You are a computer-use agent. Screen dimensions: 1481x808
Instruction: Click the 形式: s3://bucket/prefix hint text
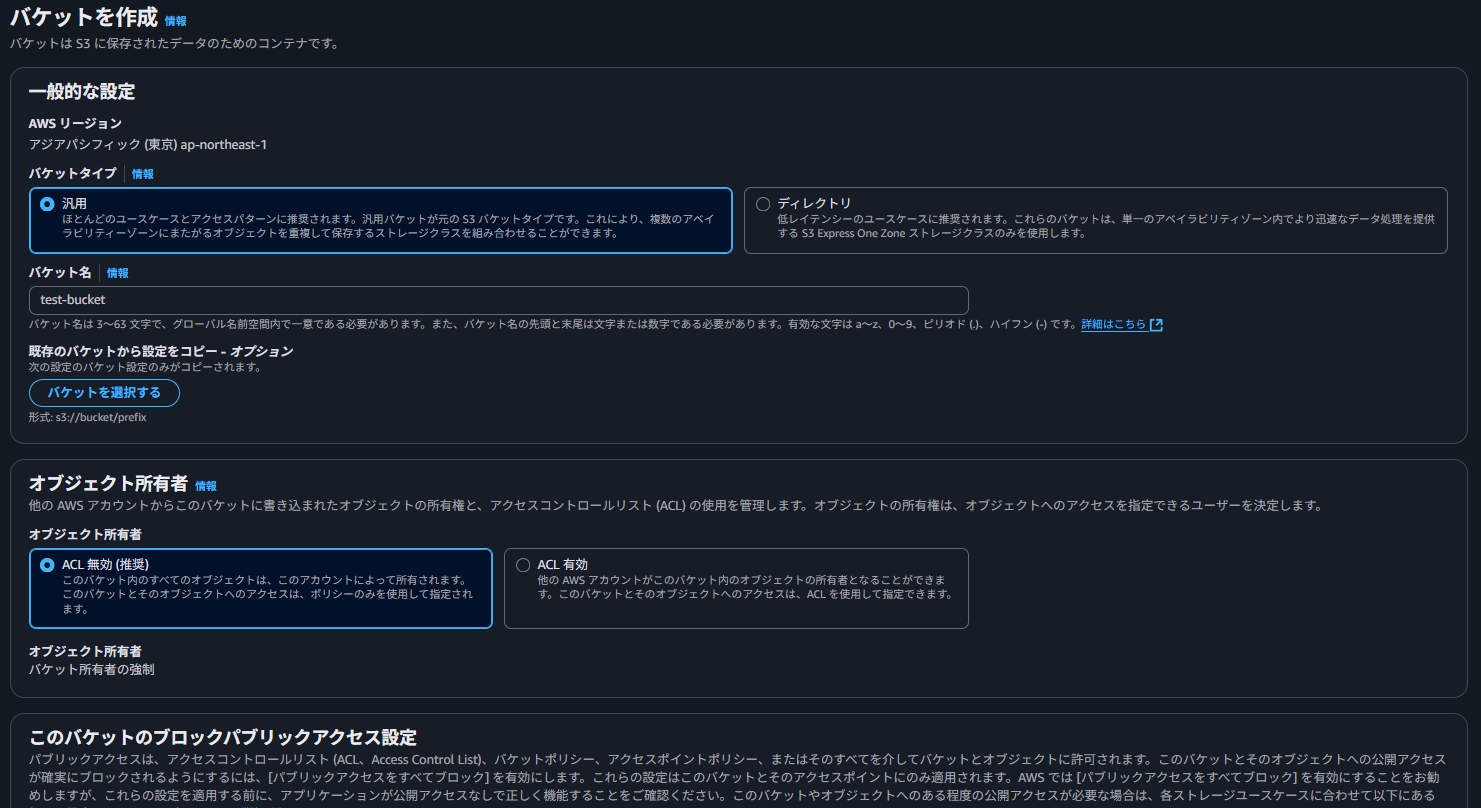(x=88, y=417)
